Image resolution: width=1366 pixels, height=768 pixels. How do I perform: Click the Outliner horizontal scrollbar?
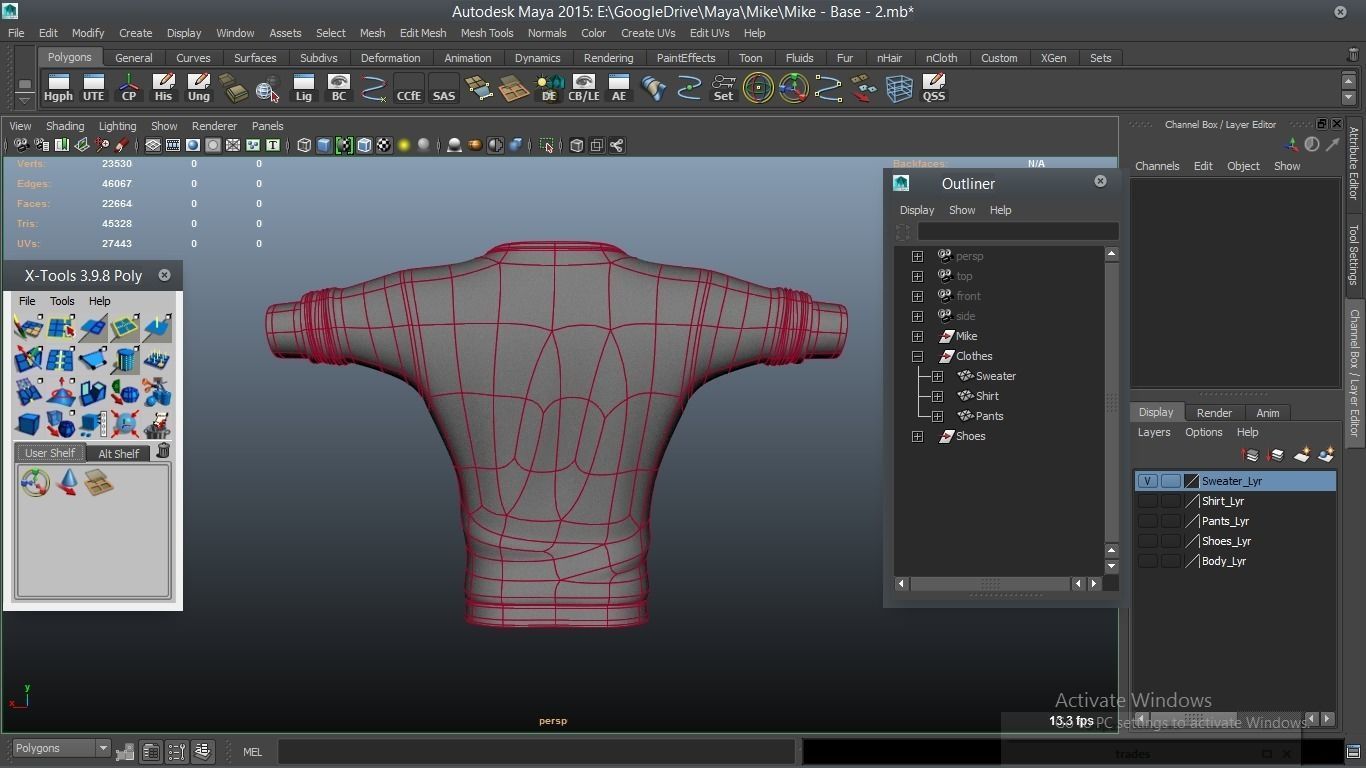click(989, 583)
